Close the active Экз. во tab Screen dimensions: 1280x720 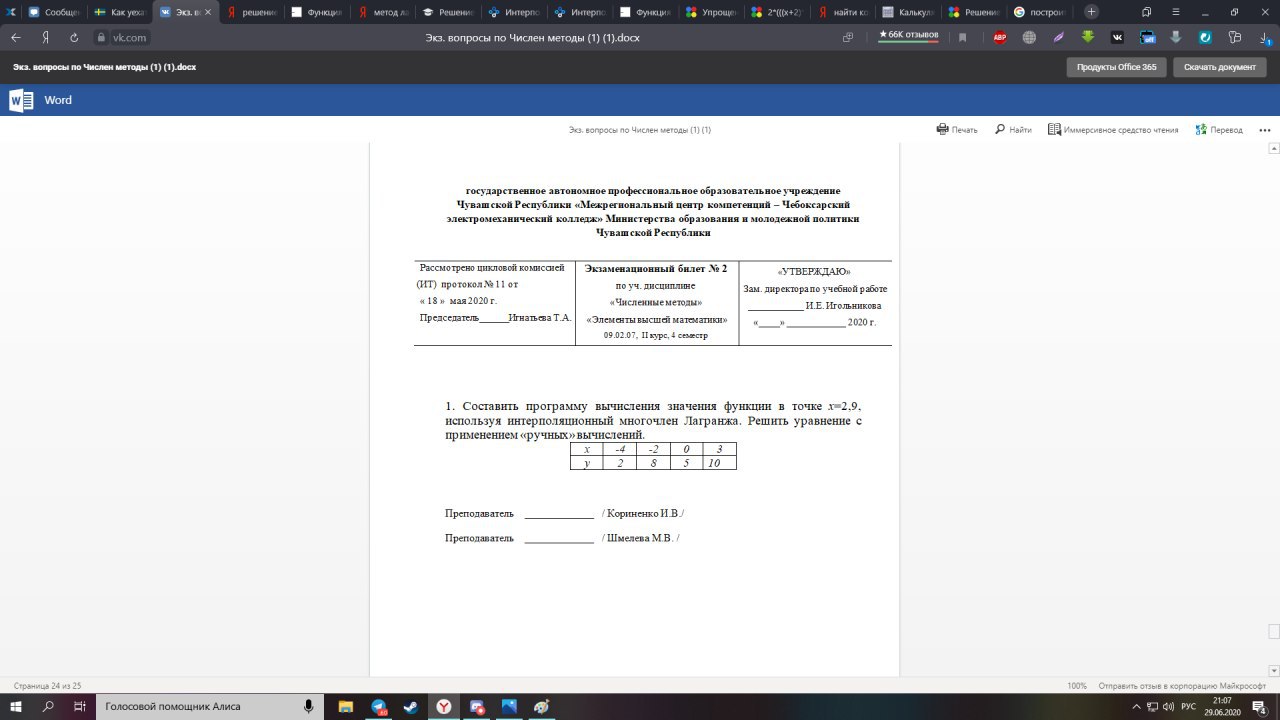click(x=208, y=12)
